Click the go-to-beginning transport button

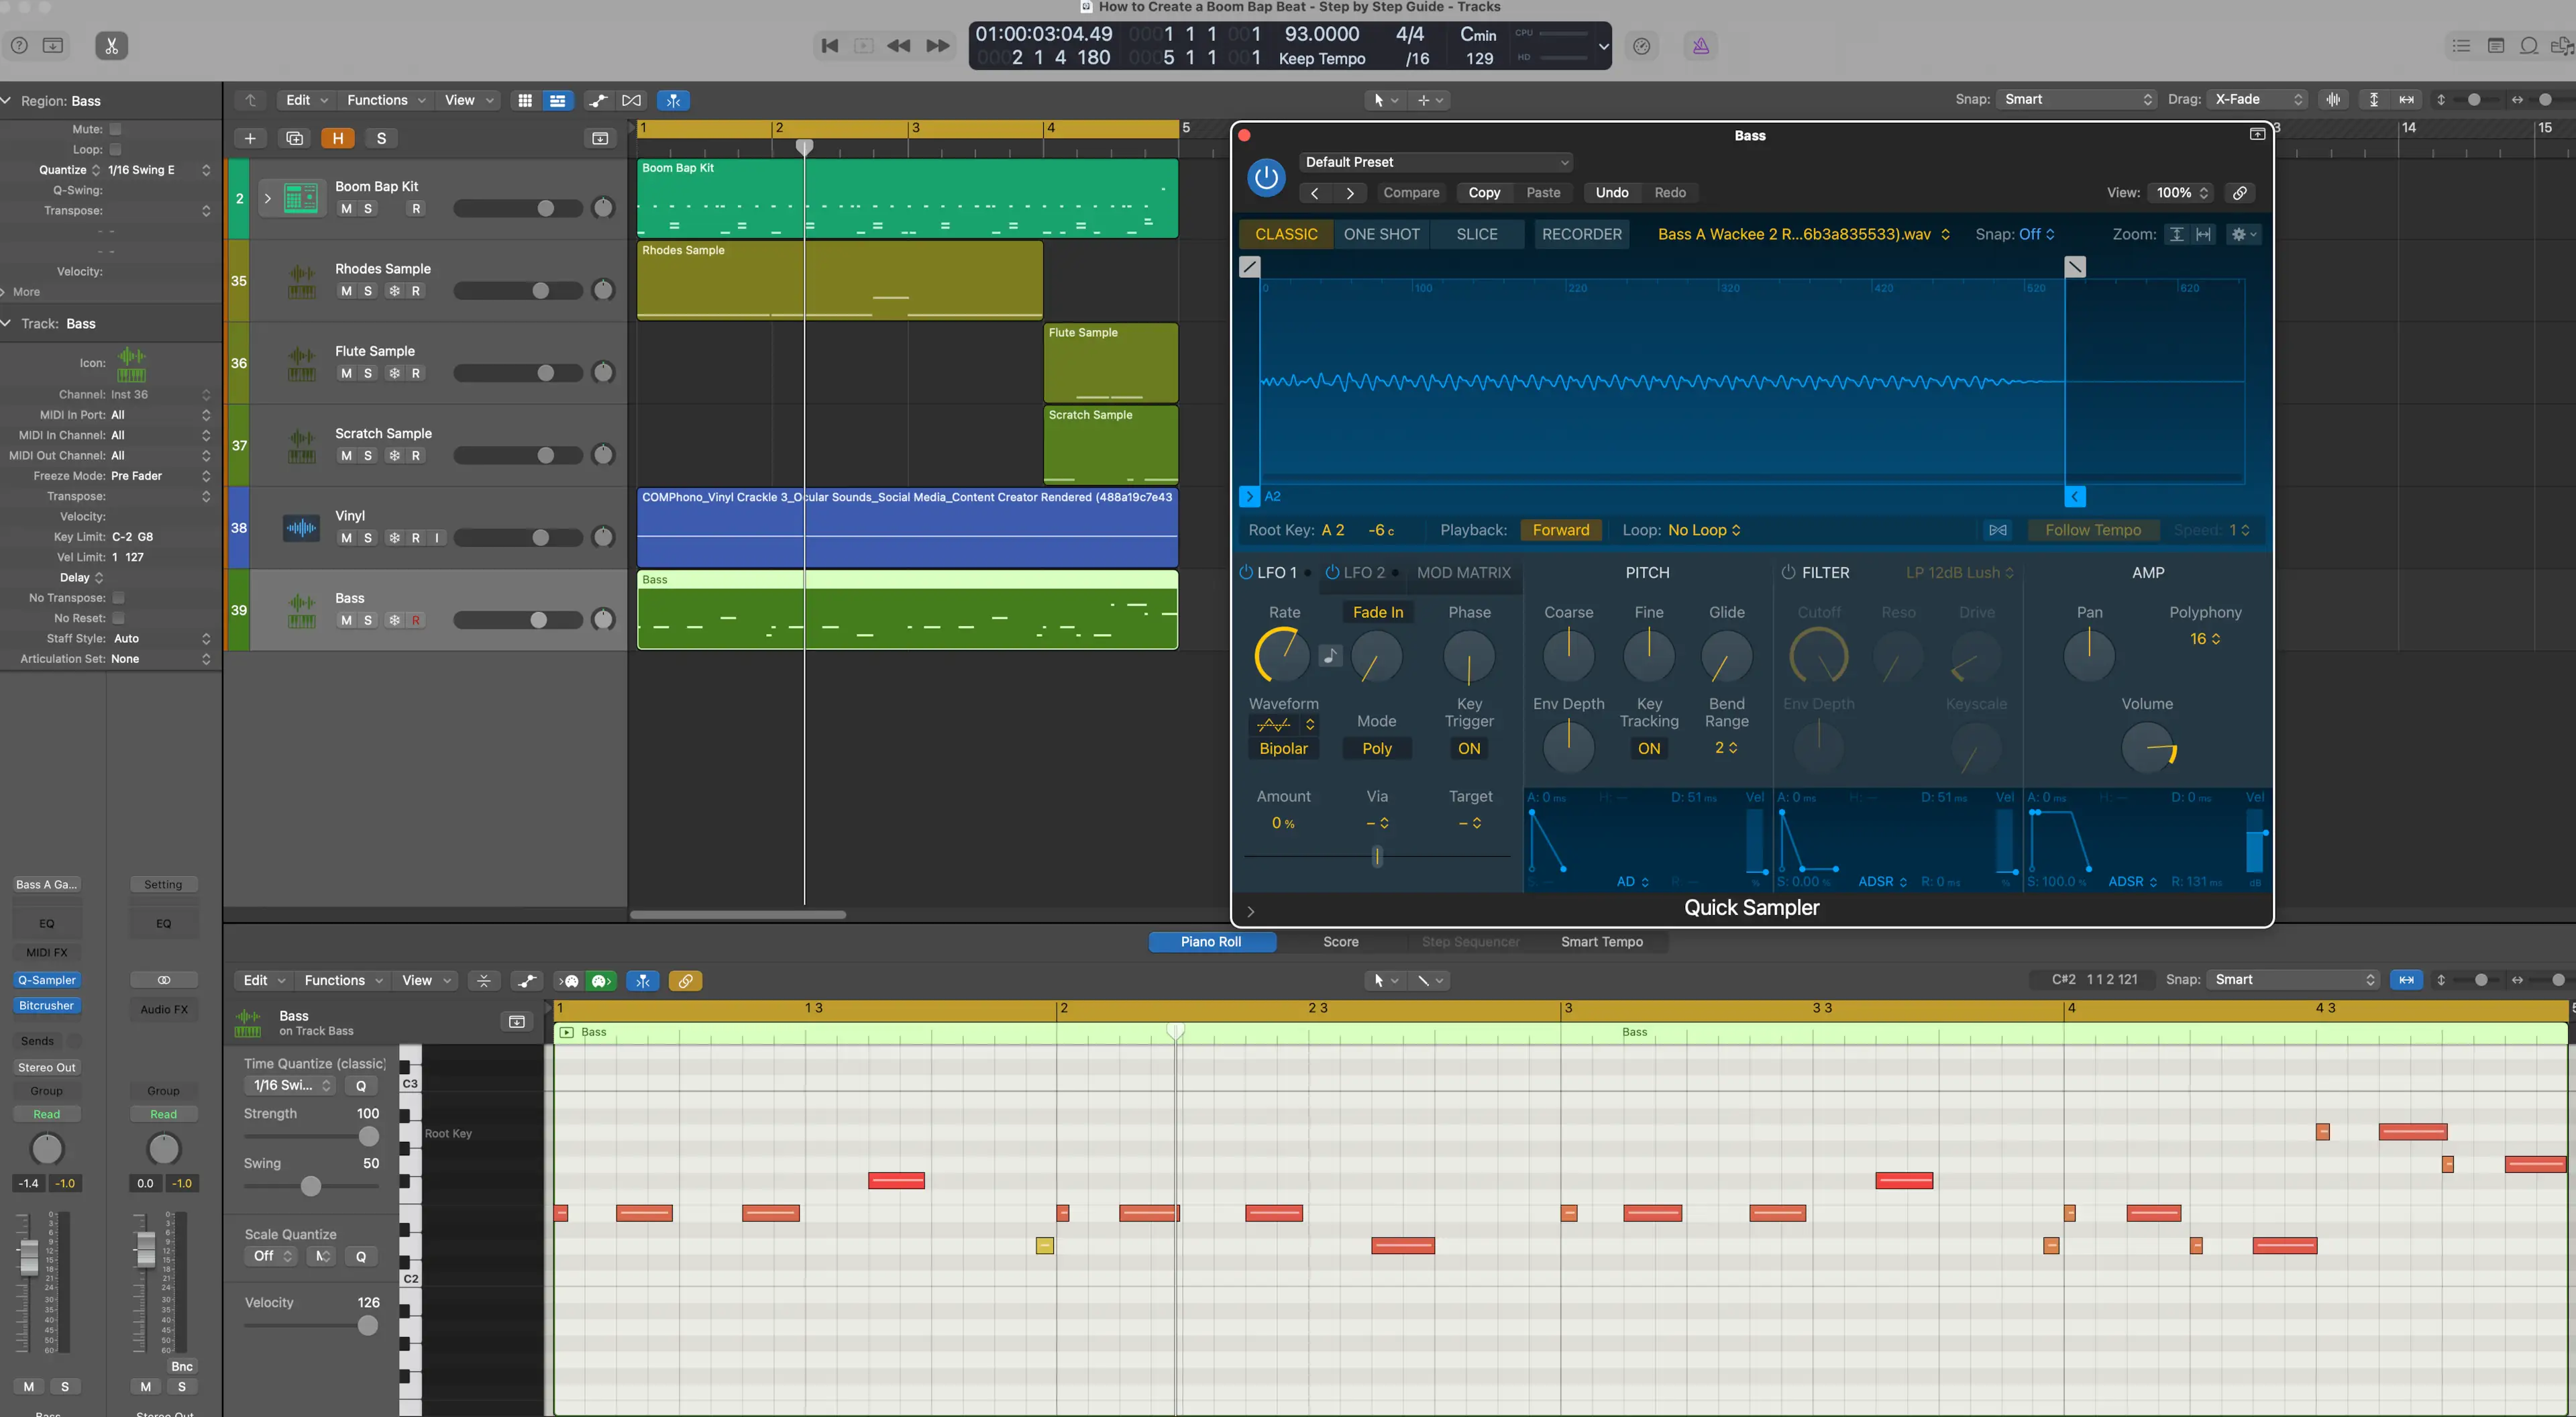(829, 46)
